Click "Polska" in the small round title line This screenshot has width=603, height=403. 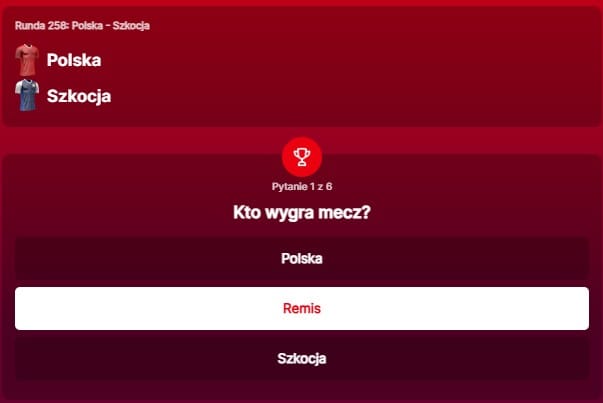tap(88, 24)
